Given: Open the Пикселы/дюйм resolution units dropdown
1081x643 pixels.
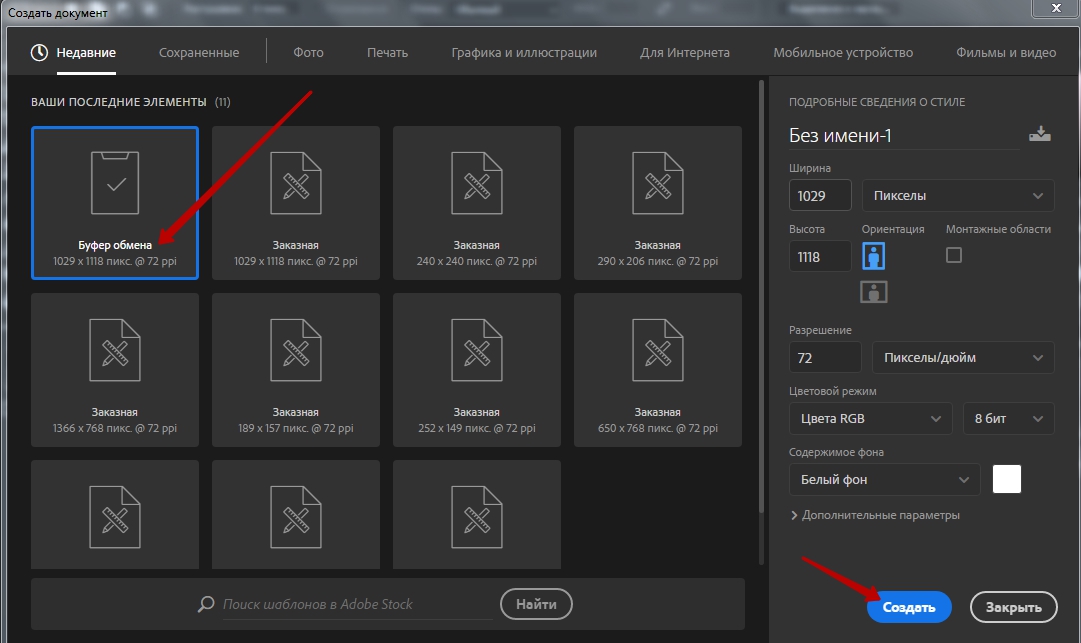Looking at the screenshot, I should click(x=962, y=357).
